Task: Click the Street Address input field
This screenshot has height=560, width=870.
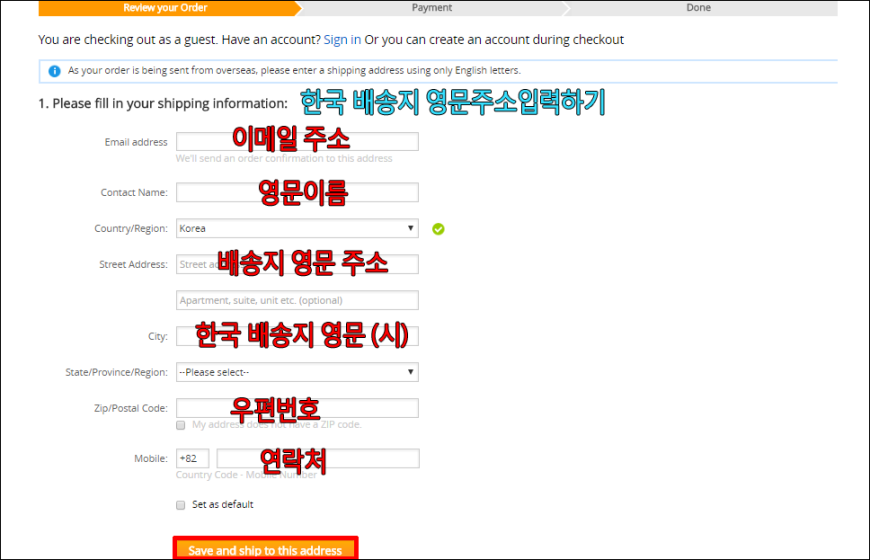Action: click(x=297, y=265)
